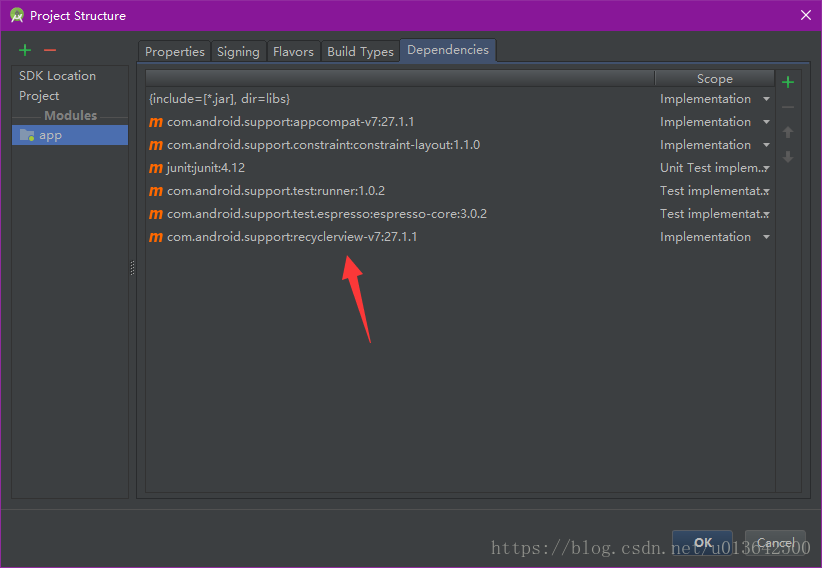Viewport: 822px width, 568px height.
Task: Click the Maven icon beside espresso-core dependency
Action: tap(156, 215)
